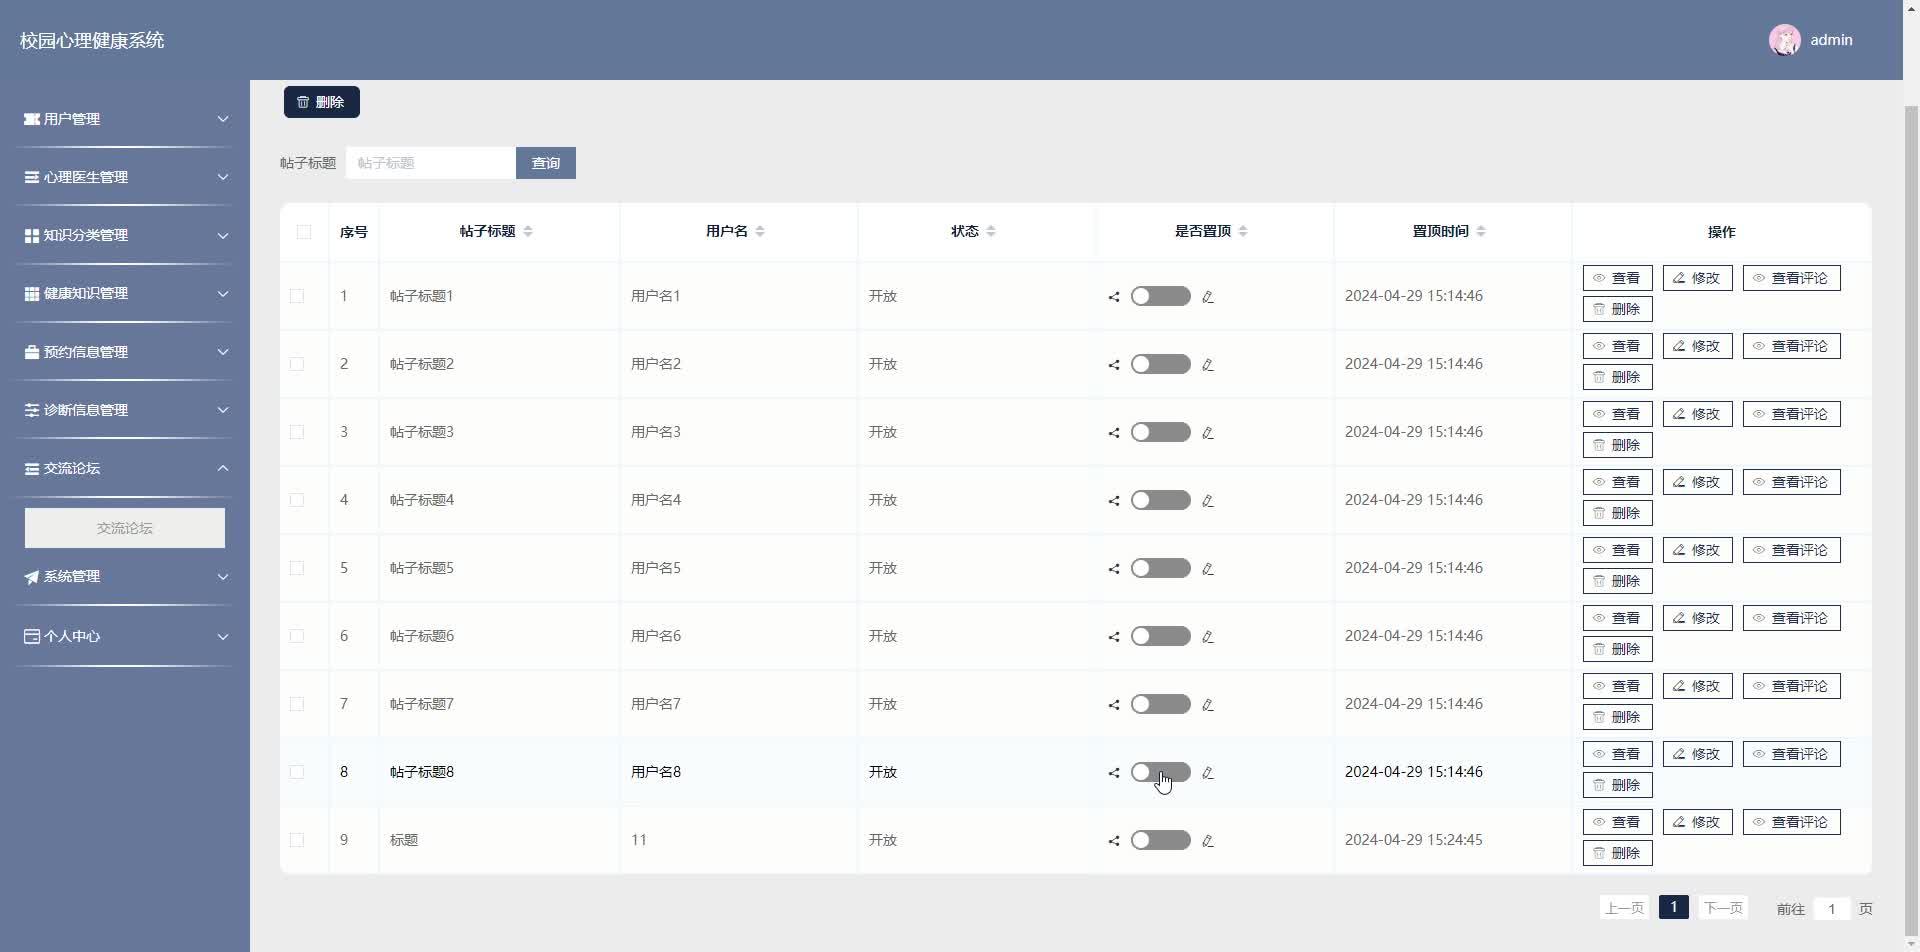Check the checkbox for row 9

pos(297,840)
